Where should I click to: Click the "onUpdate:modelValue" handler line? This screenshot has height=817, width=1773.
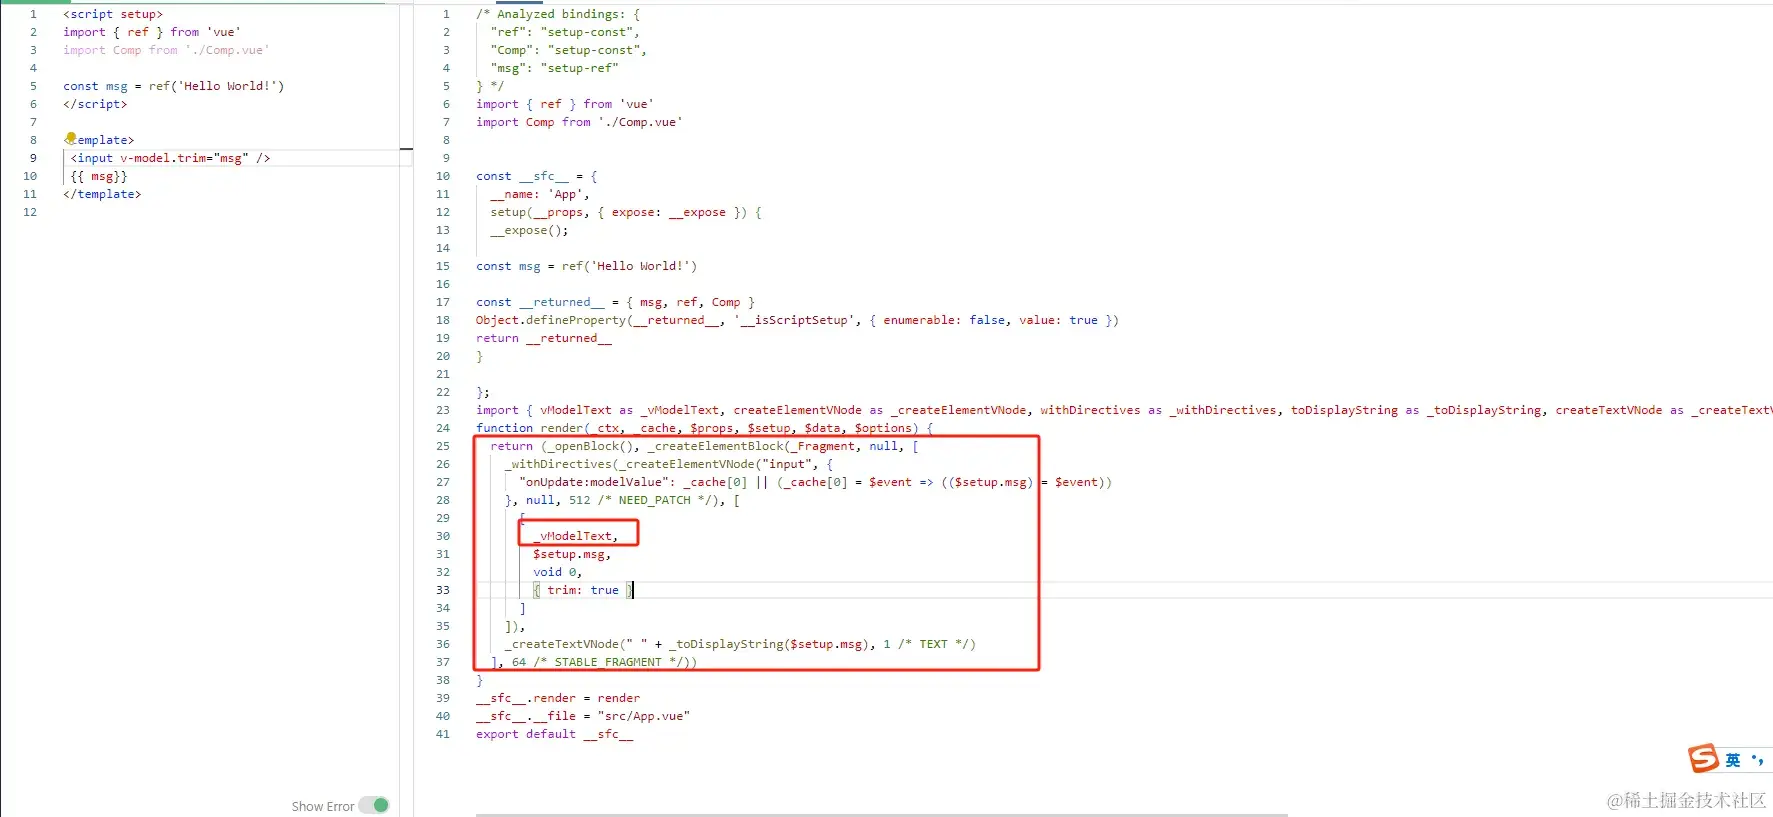coord(815,482)
